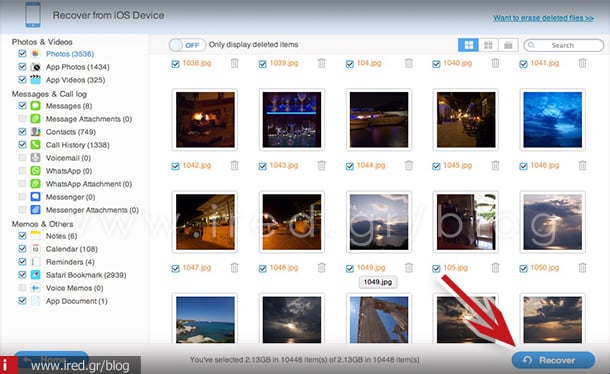Delete 1038.jpg using its trash icon
This screenshot has height=374, width=610.
click(234, 63)
